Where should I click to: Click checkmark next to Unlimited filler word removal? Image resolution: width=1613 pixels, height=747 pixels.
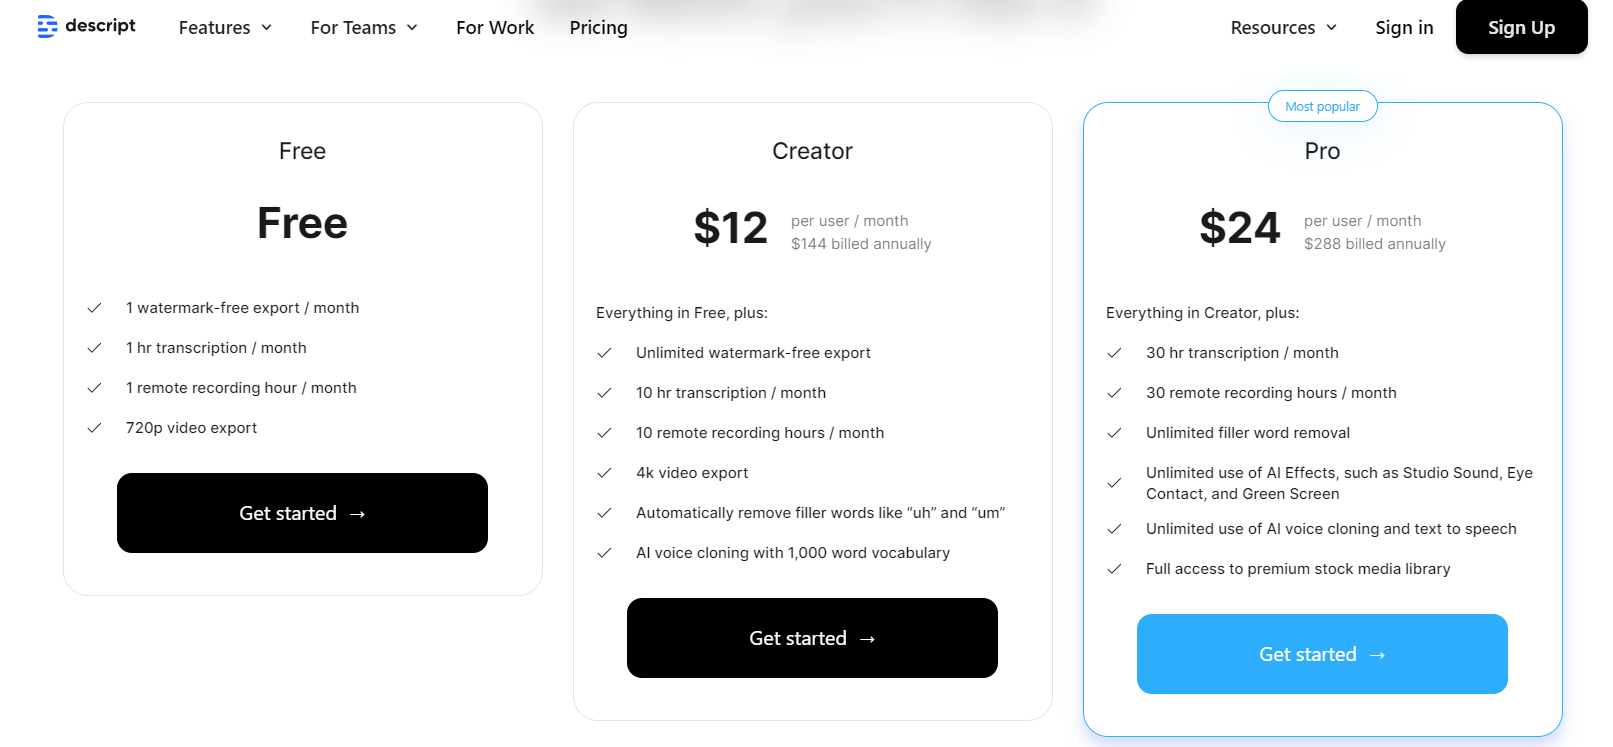tap(1114, 433)
